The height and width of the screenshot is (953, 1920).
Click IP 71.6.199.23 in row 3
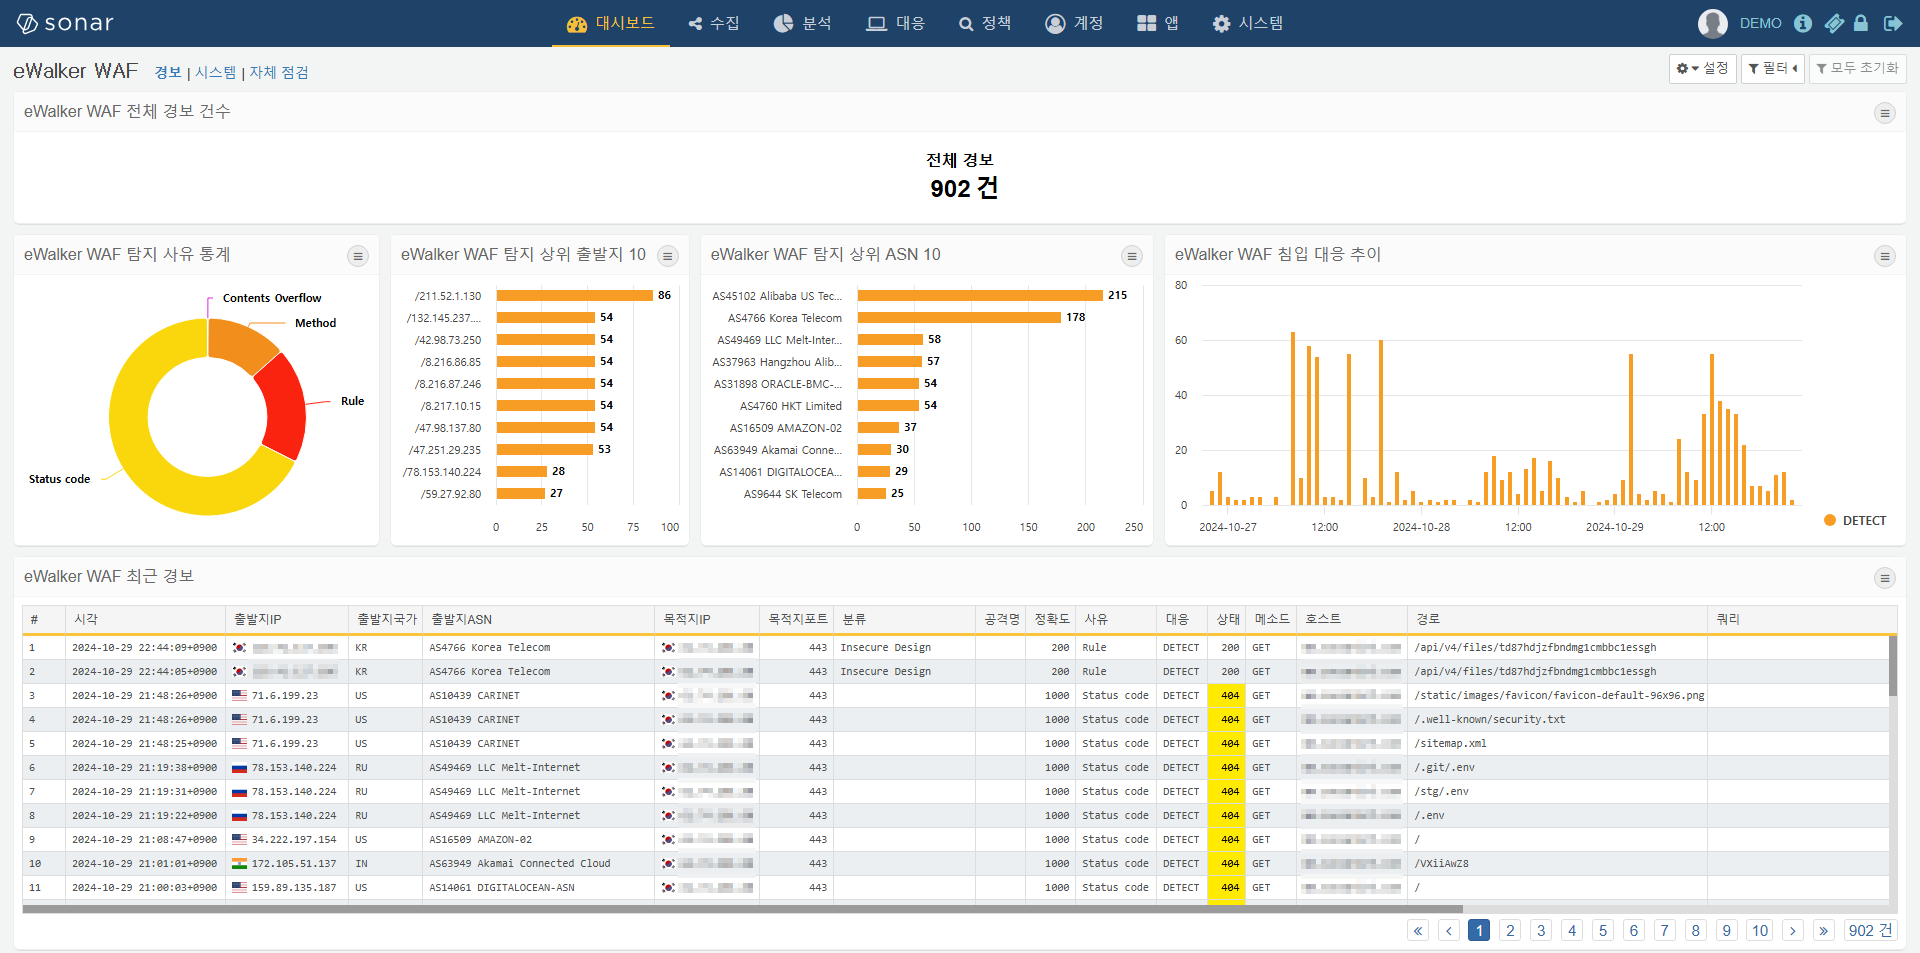coord(285,695)
